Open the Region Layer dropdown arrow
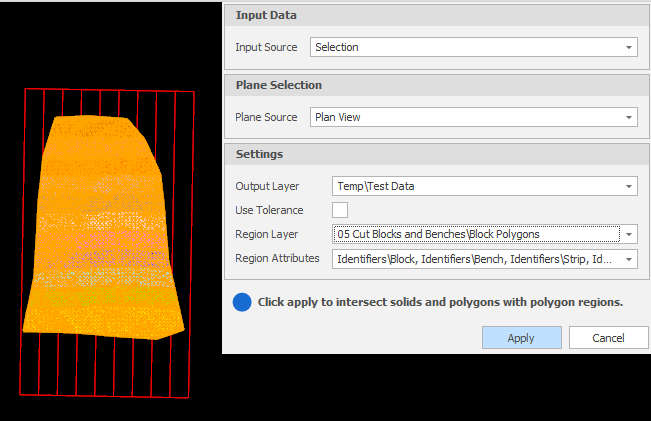651x421 pixels. (x=629, y=235)
